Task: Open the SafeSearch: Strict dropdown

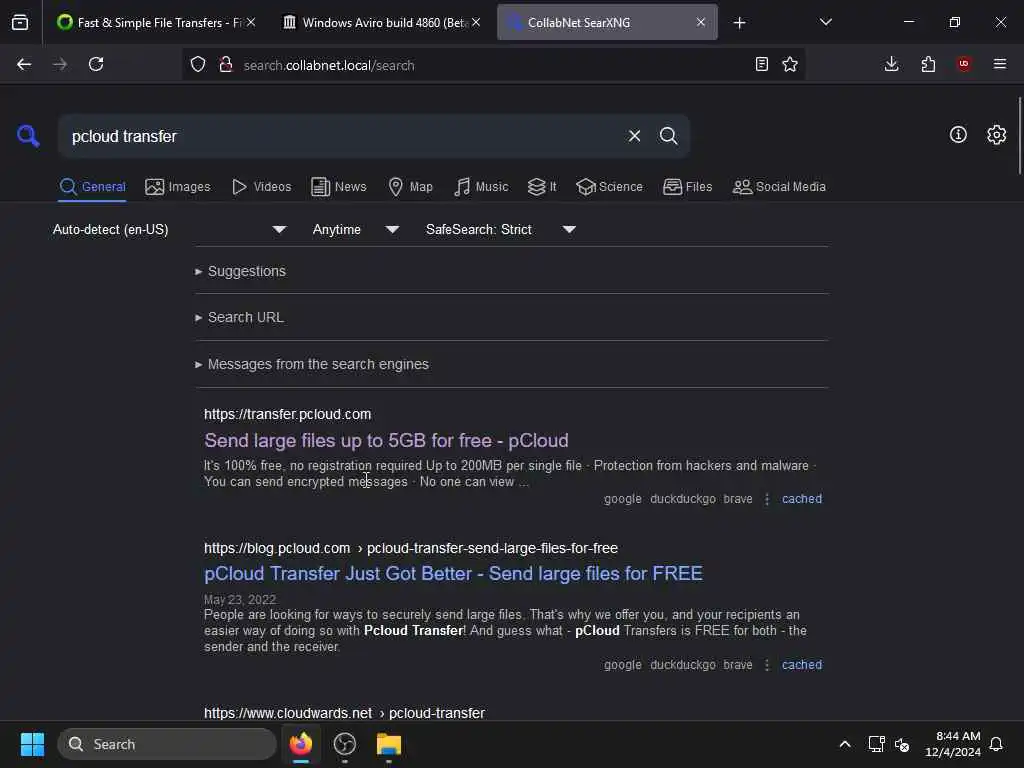Action: tap(501, 229)
